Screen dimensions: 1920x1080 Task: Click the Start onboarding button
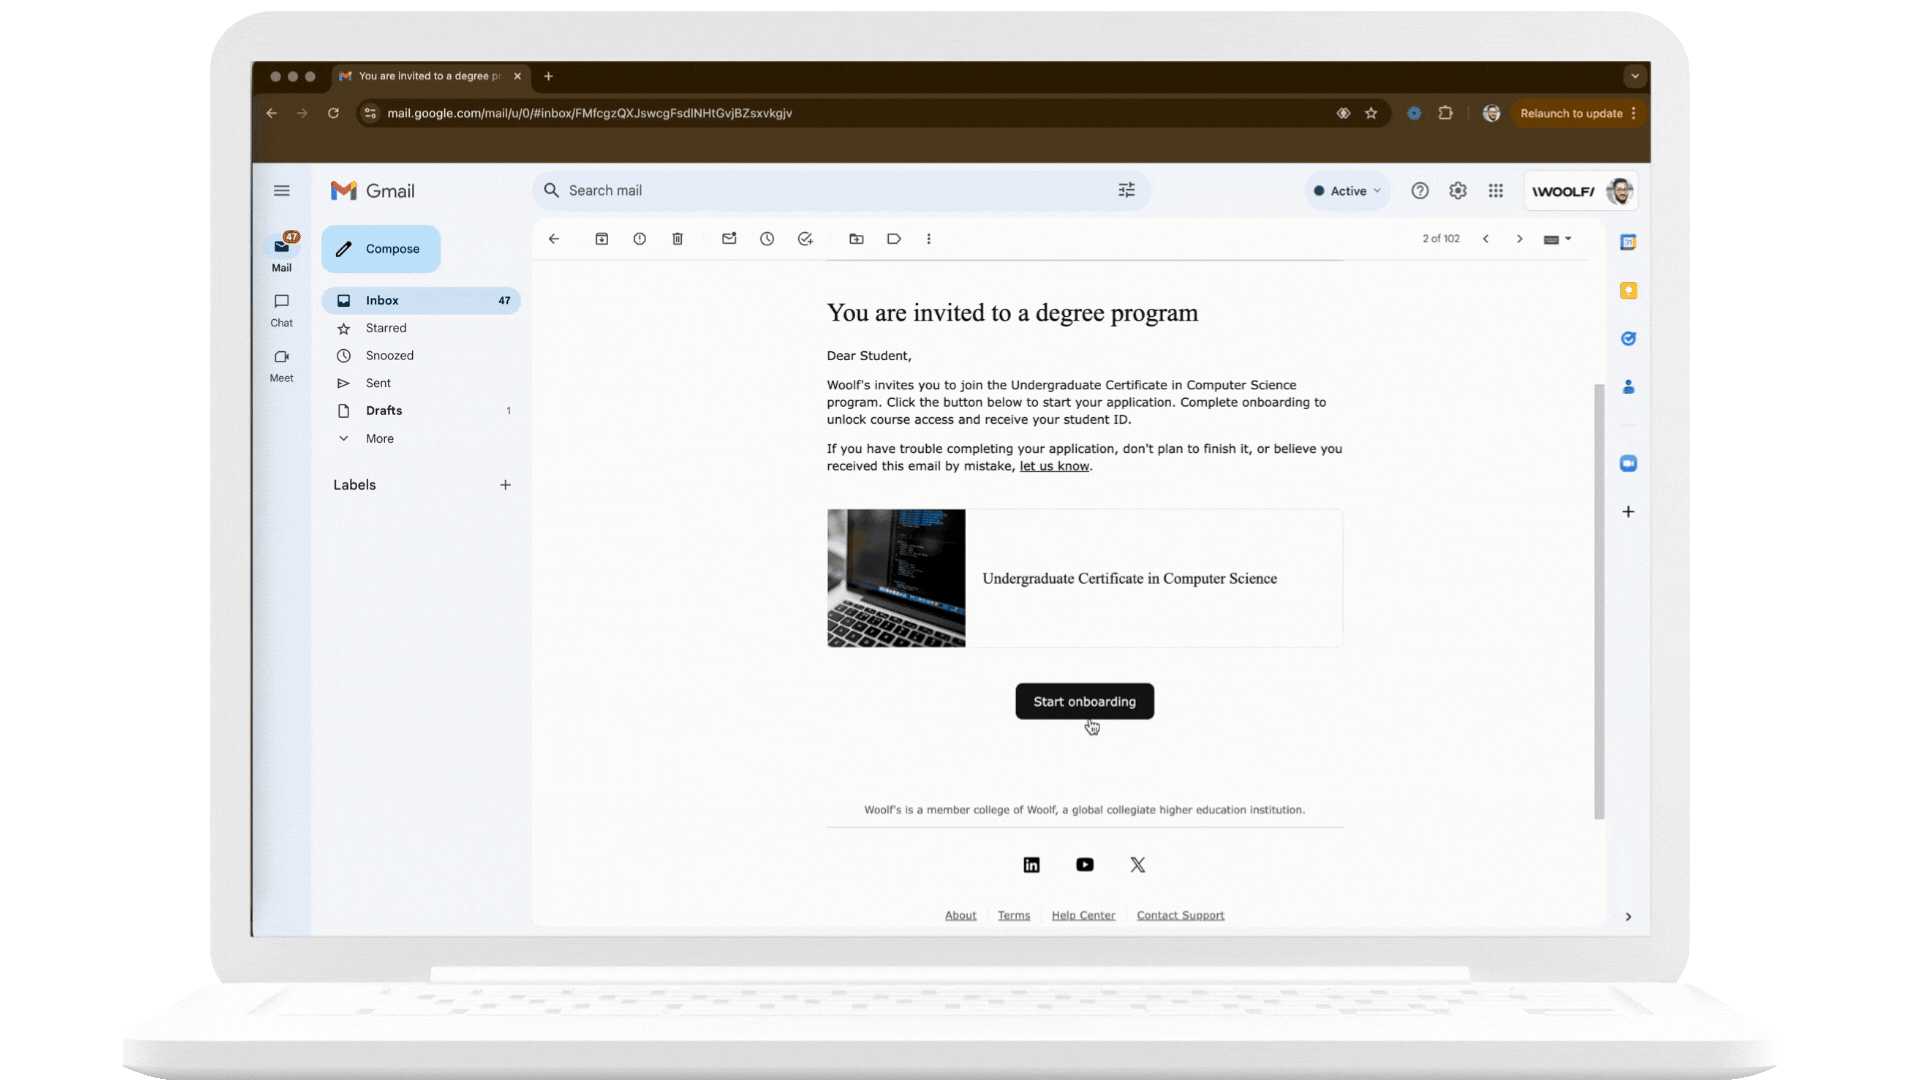pyautogui.click(x=1084, y=701)
